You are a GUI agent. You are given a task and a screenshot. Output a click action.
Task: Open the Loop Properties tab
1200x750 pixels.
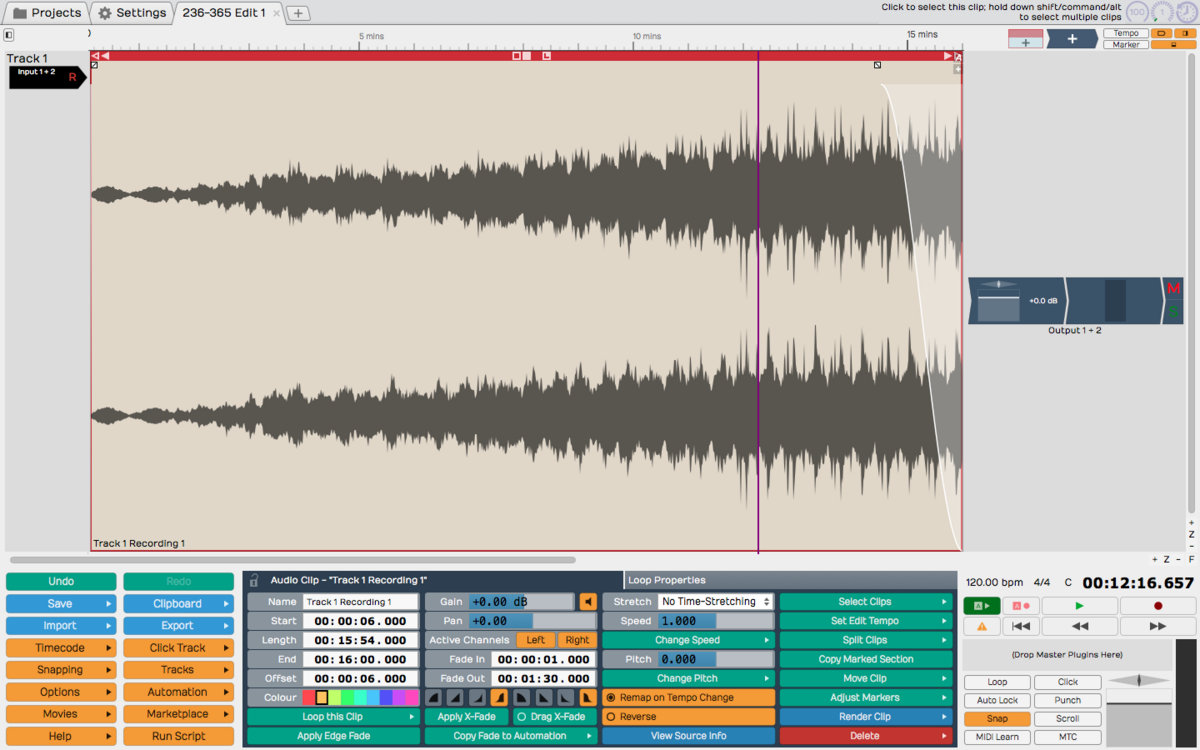667,580
